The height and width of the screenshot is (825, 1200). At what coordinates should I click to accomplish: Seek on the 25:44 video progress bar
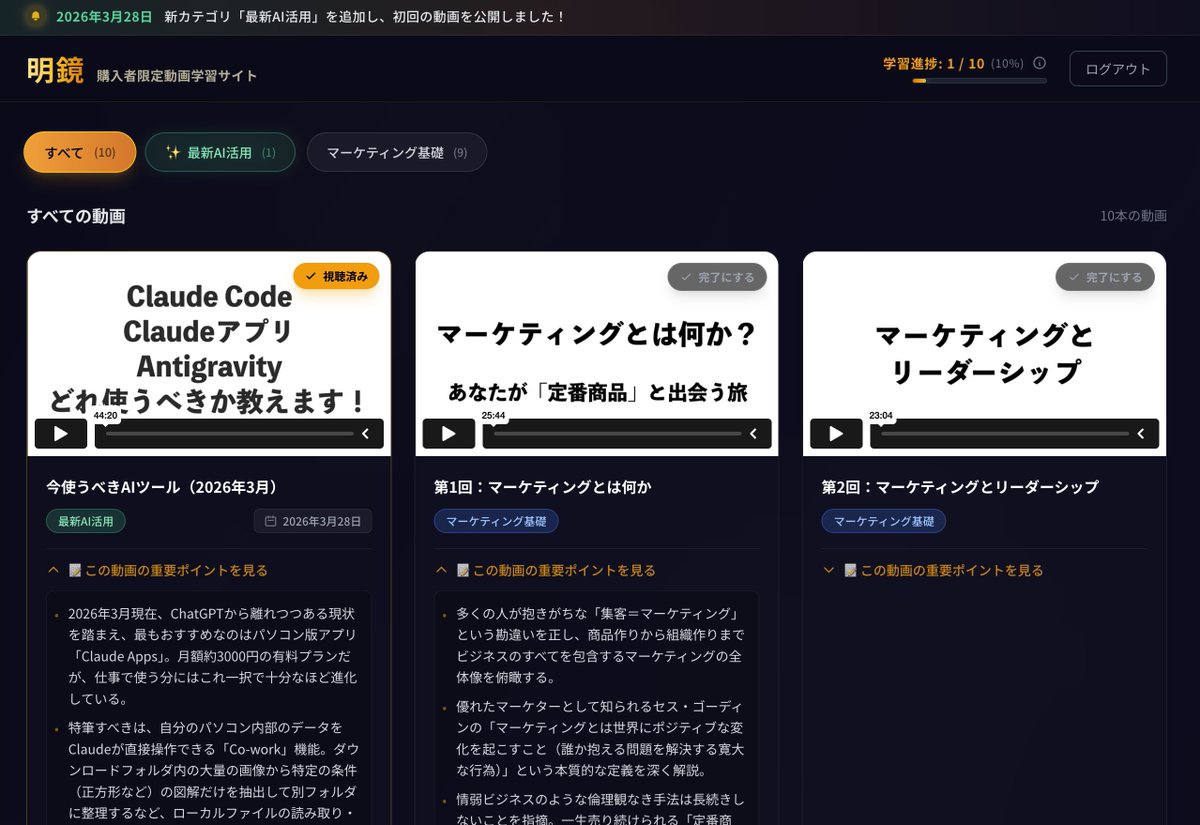[x=618, y=433]
